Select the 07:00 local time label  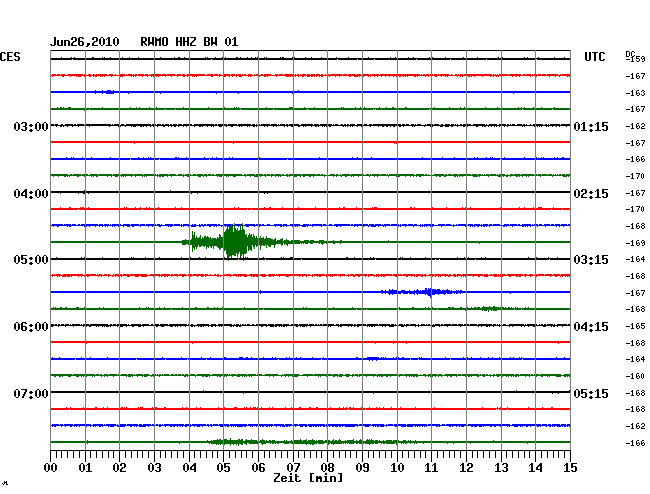(x=31, y=393)
